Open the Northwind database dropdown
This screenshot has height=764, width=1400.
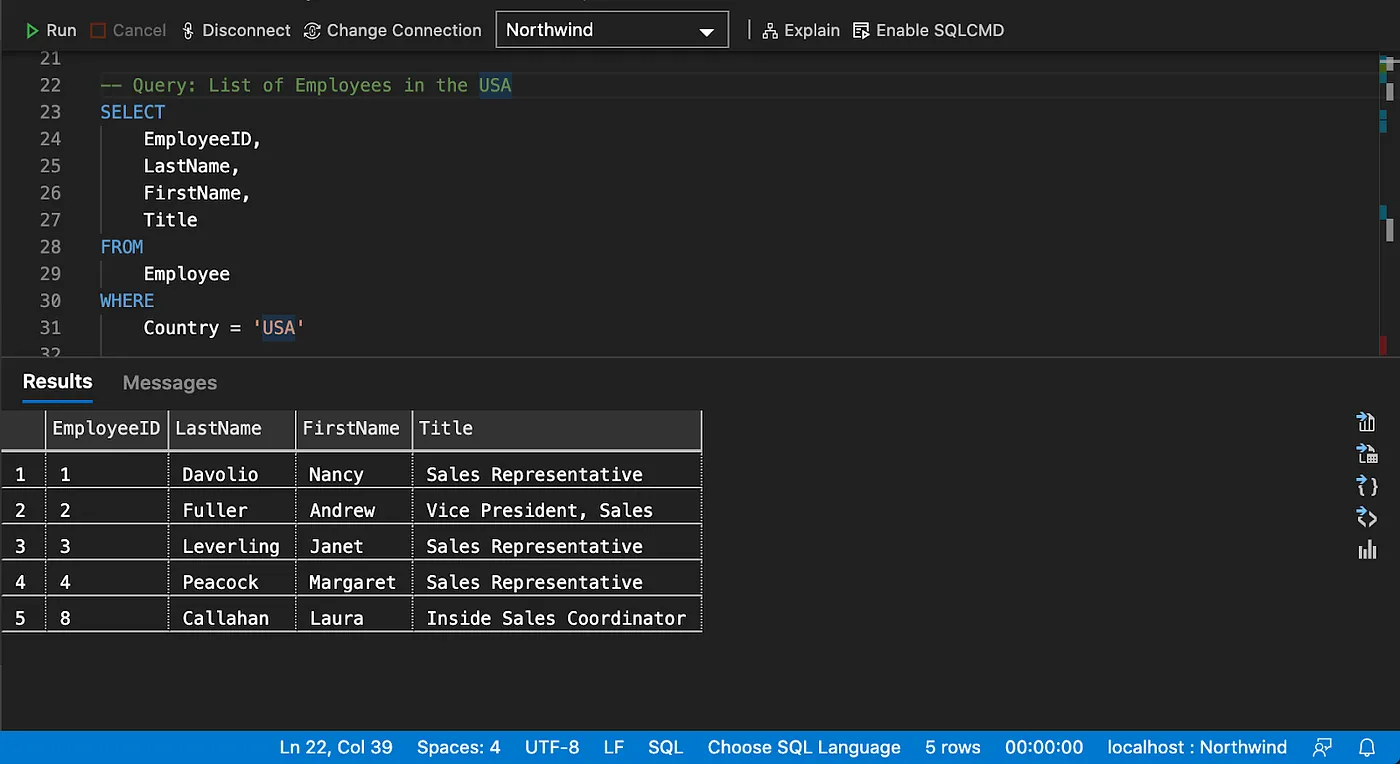point(612,30)
